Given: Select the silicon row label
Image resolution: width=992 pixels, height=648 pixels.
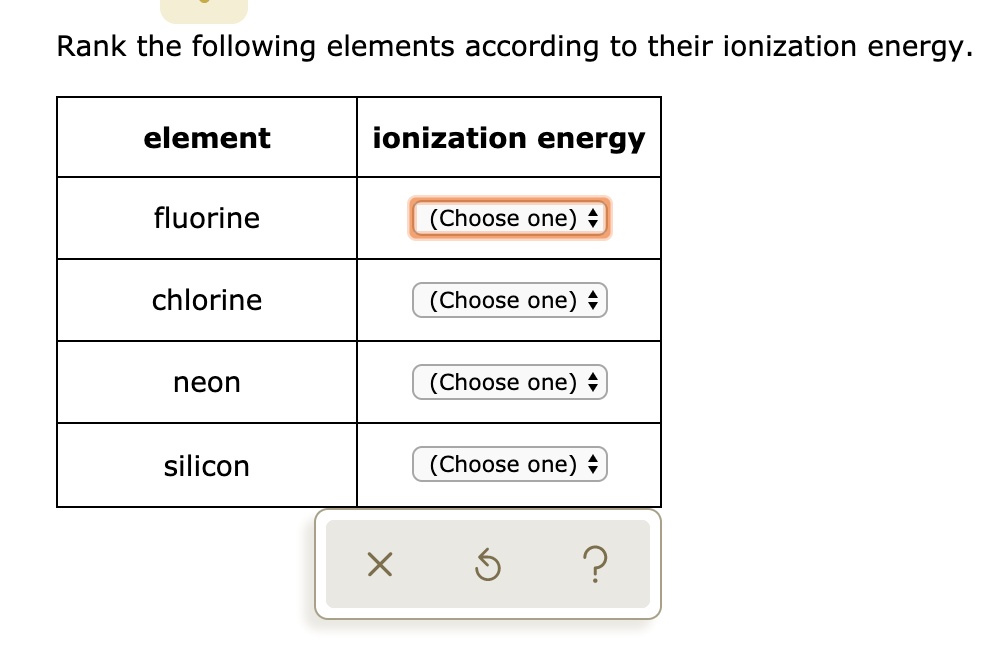Looking at the screenshot, I should point(206,464).
